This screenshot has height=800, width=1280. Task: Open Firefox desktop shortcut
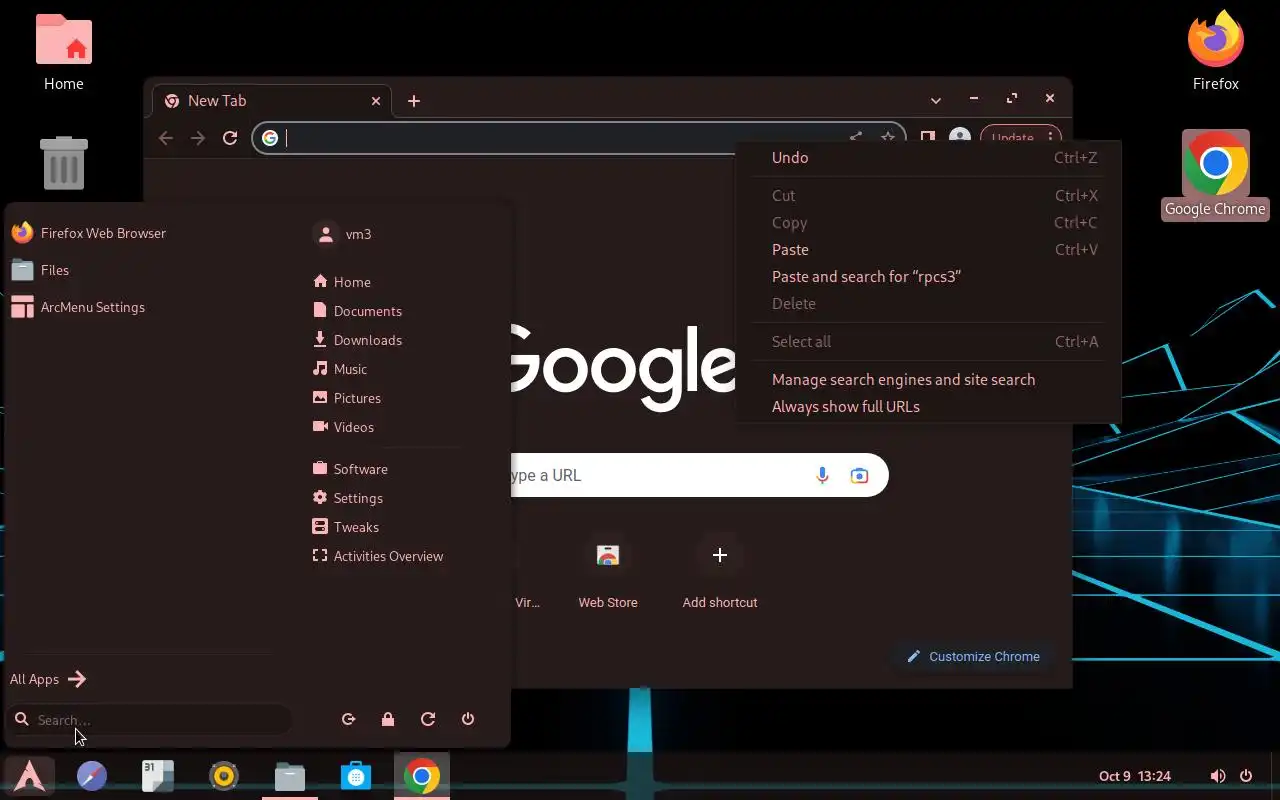tap(1215, 50)
